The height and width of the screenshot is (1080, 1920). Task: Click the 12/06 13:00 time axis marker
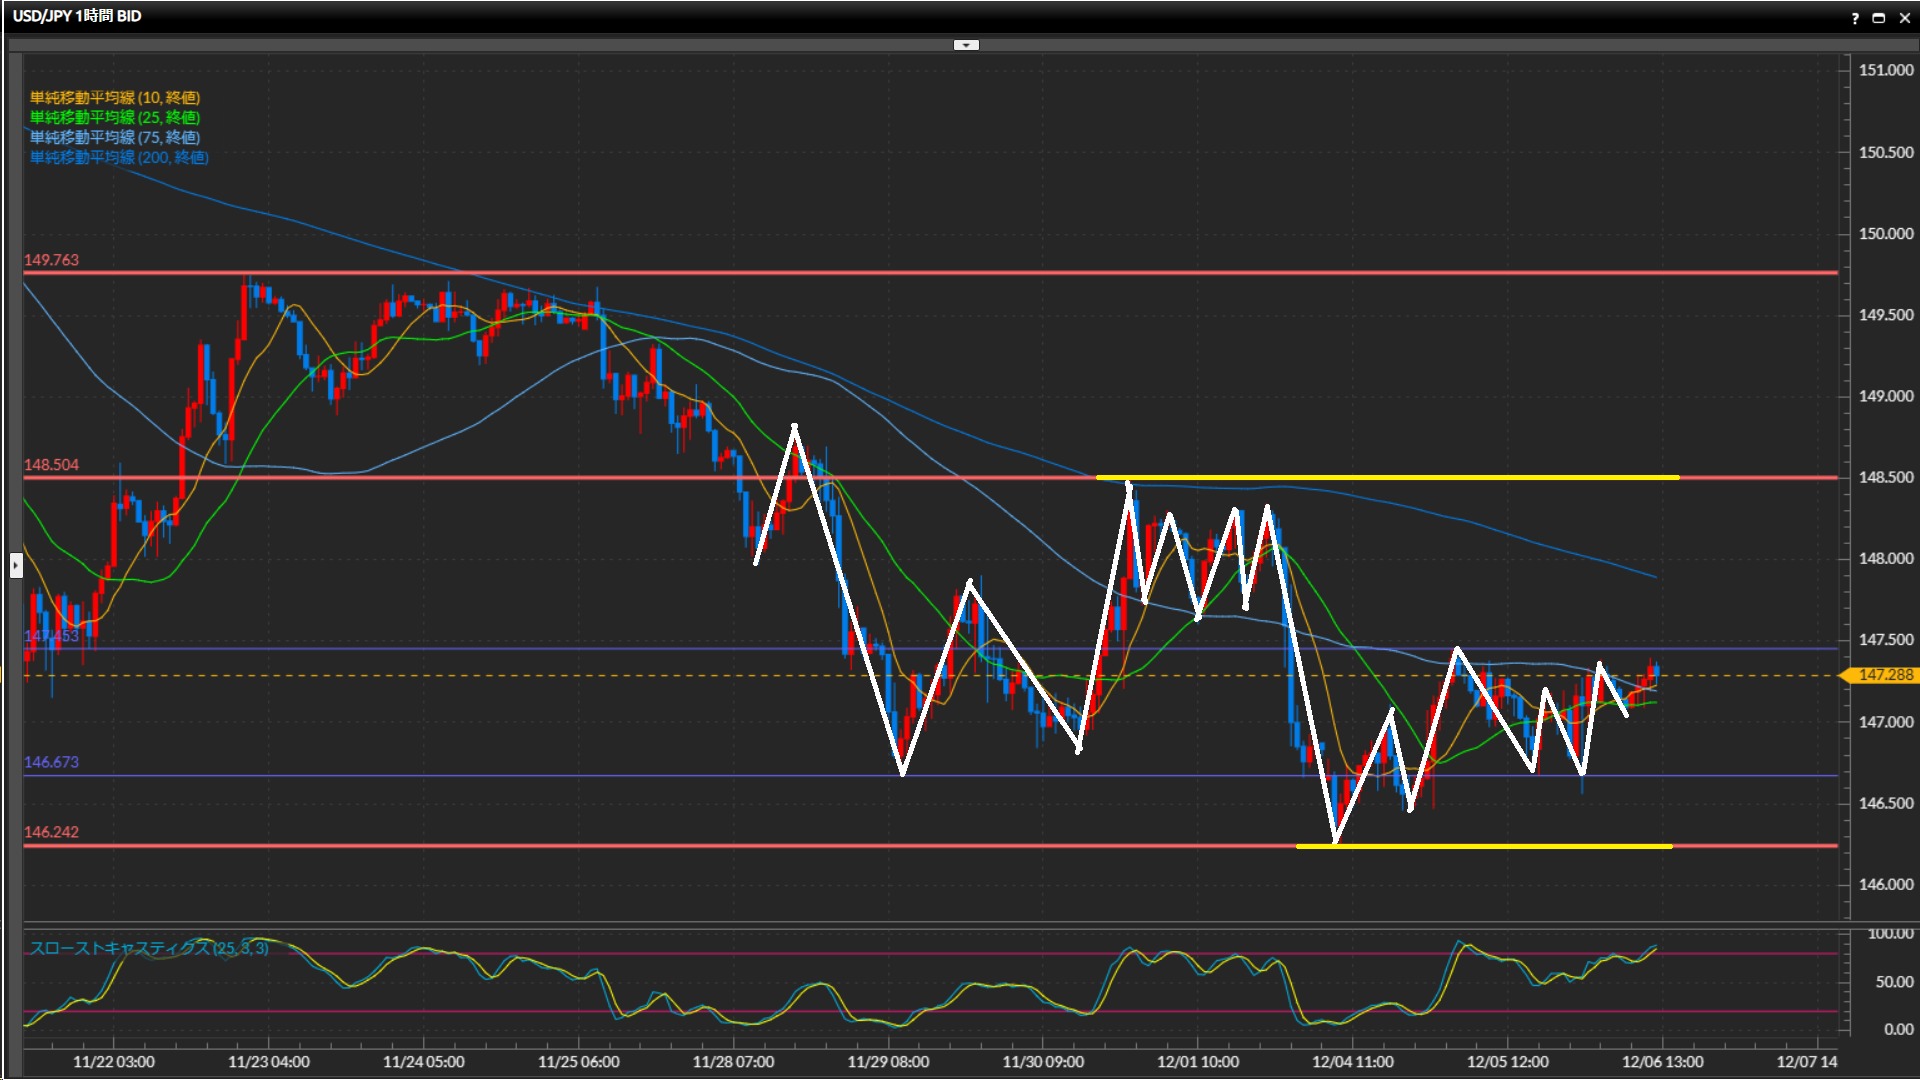click(x=1662, y=1062)
